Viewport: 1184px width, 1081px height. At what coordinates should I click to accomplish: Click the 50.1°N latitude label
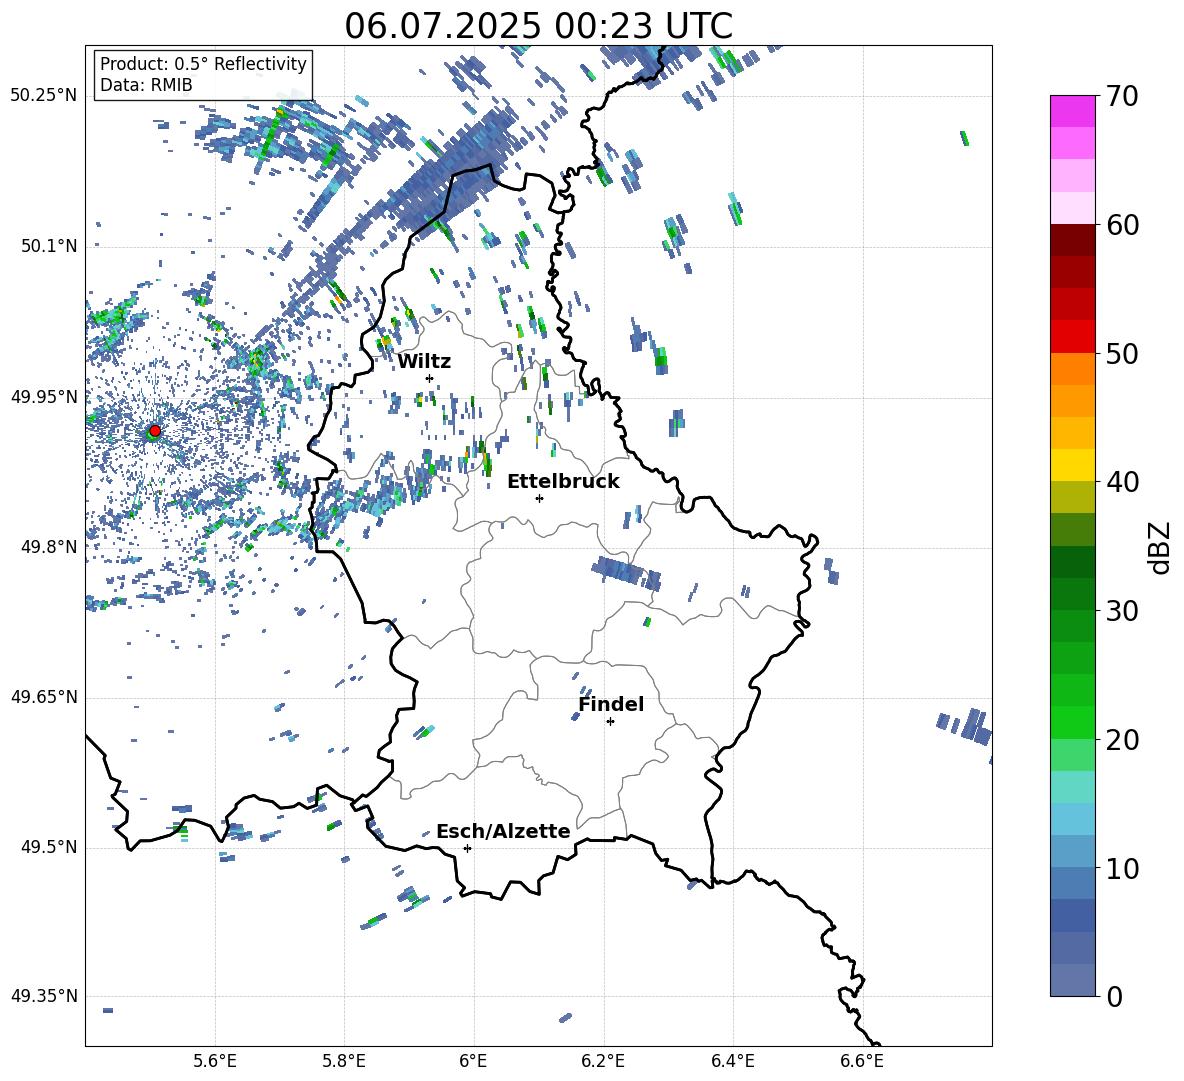[50, 246]
